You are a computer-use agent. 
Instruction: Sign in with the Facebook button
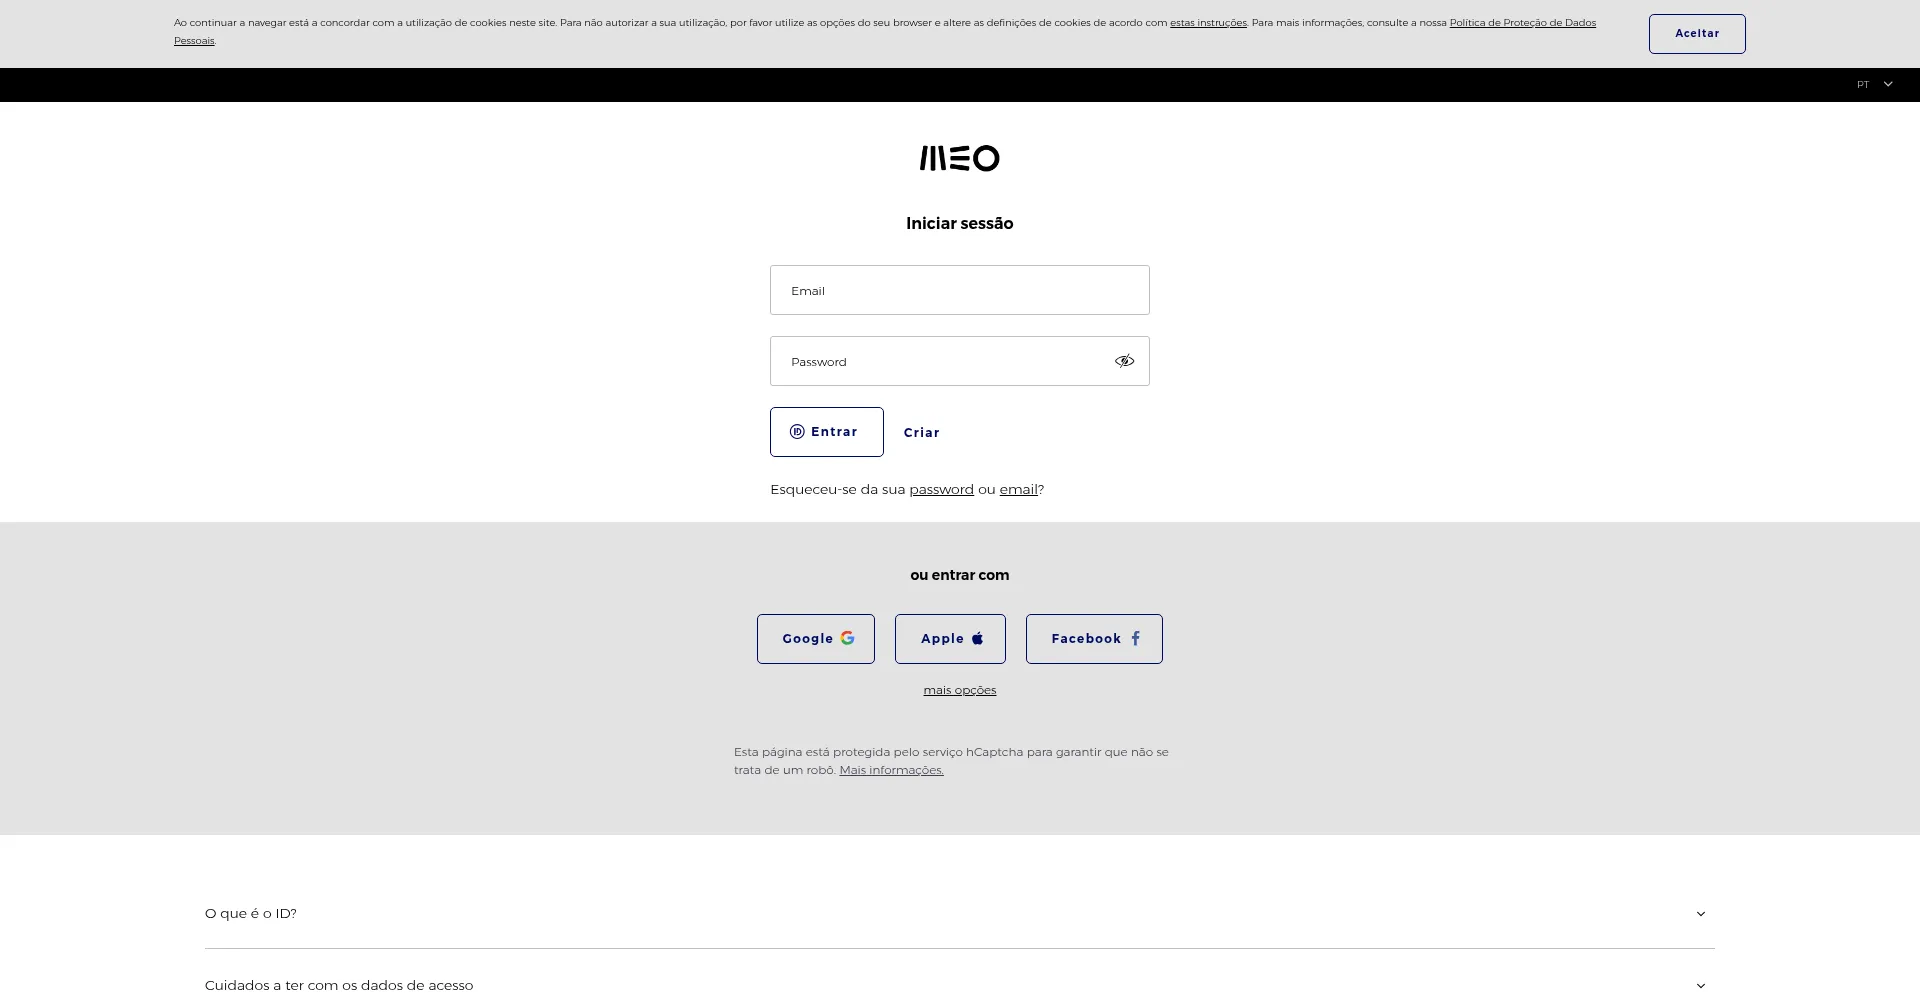click(1094, 639)
